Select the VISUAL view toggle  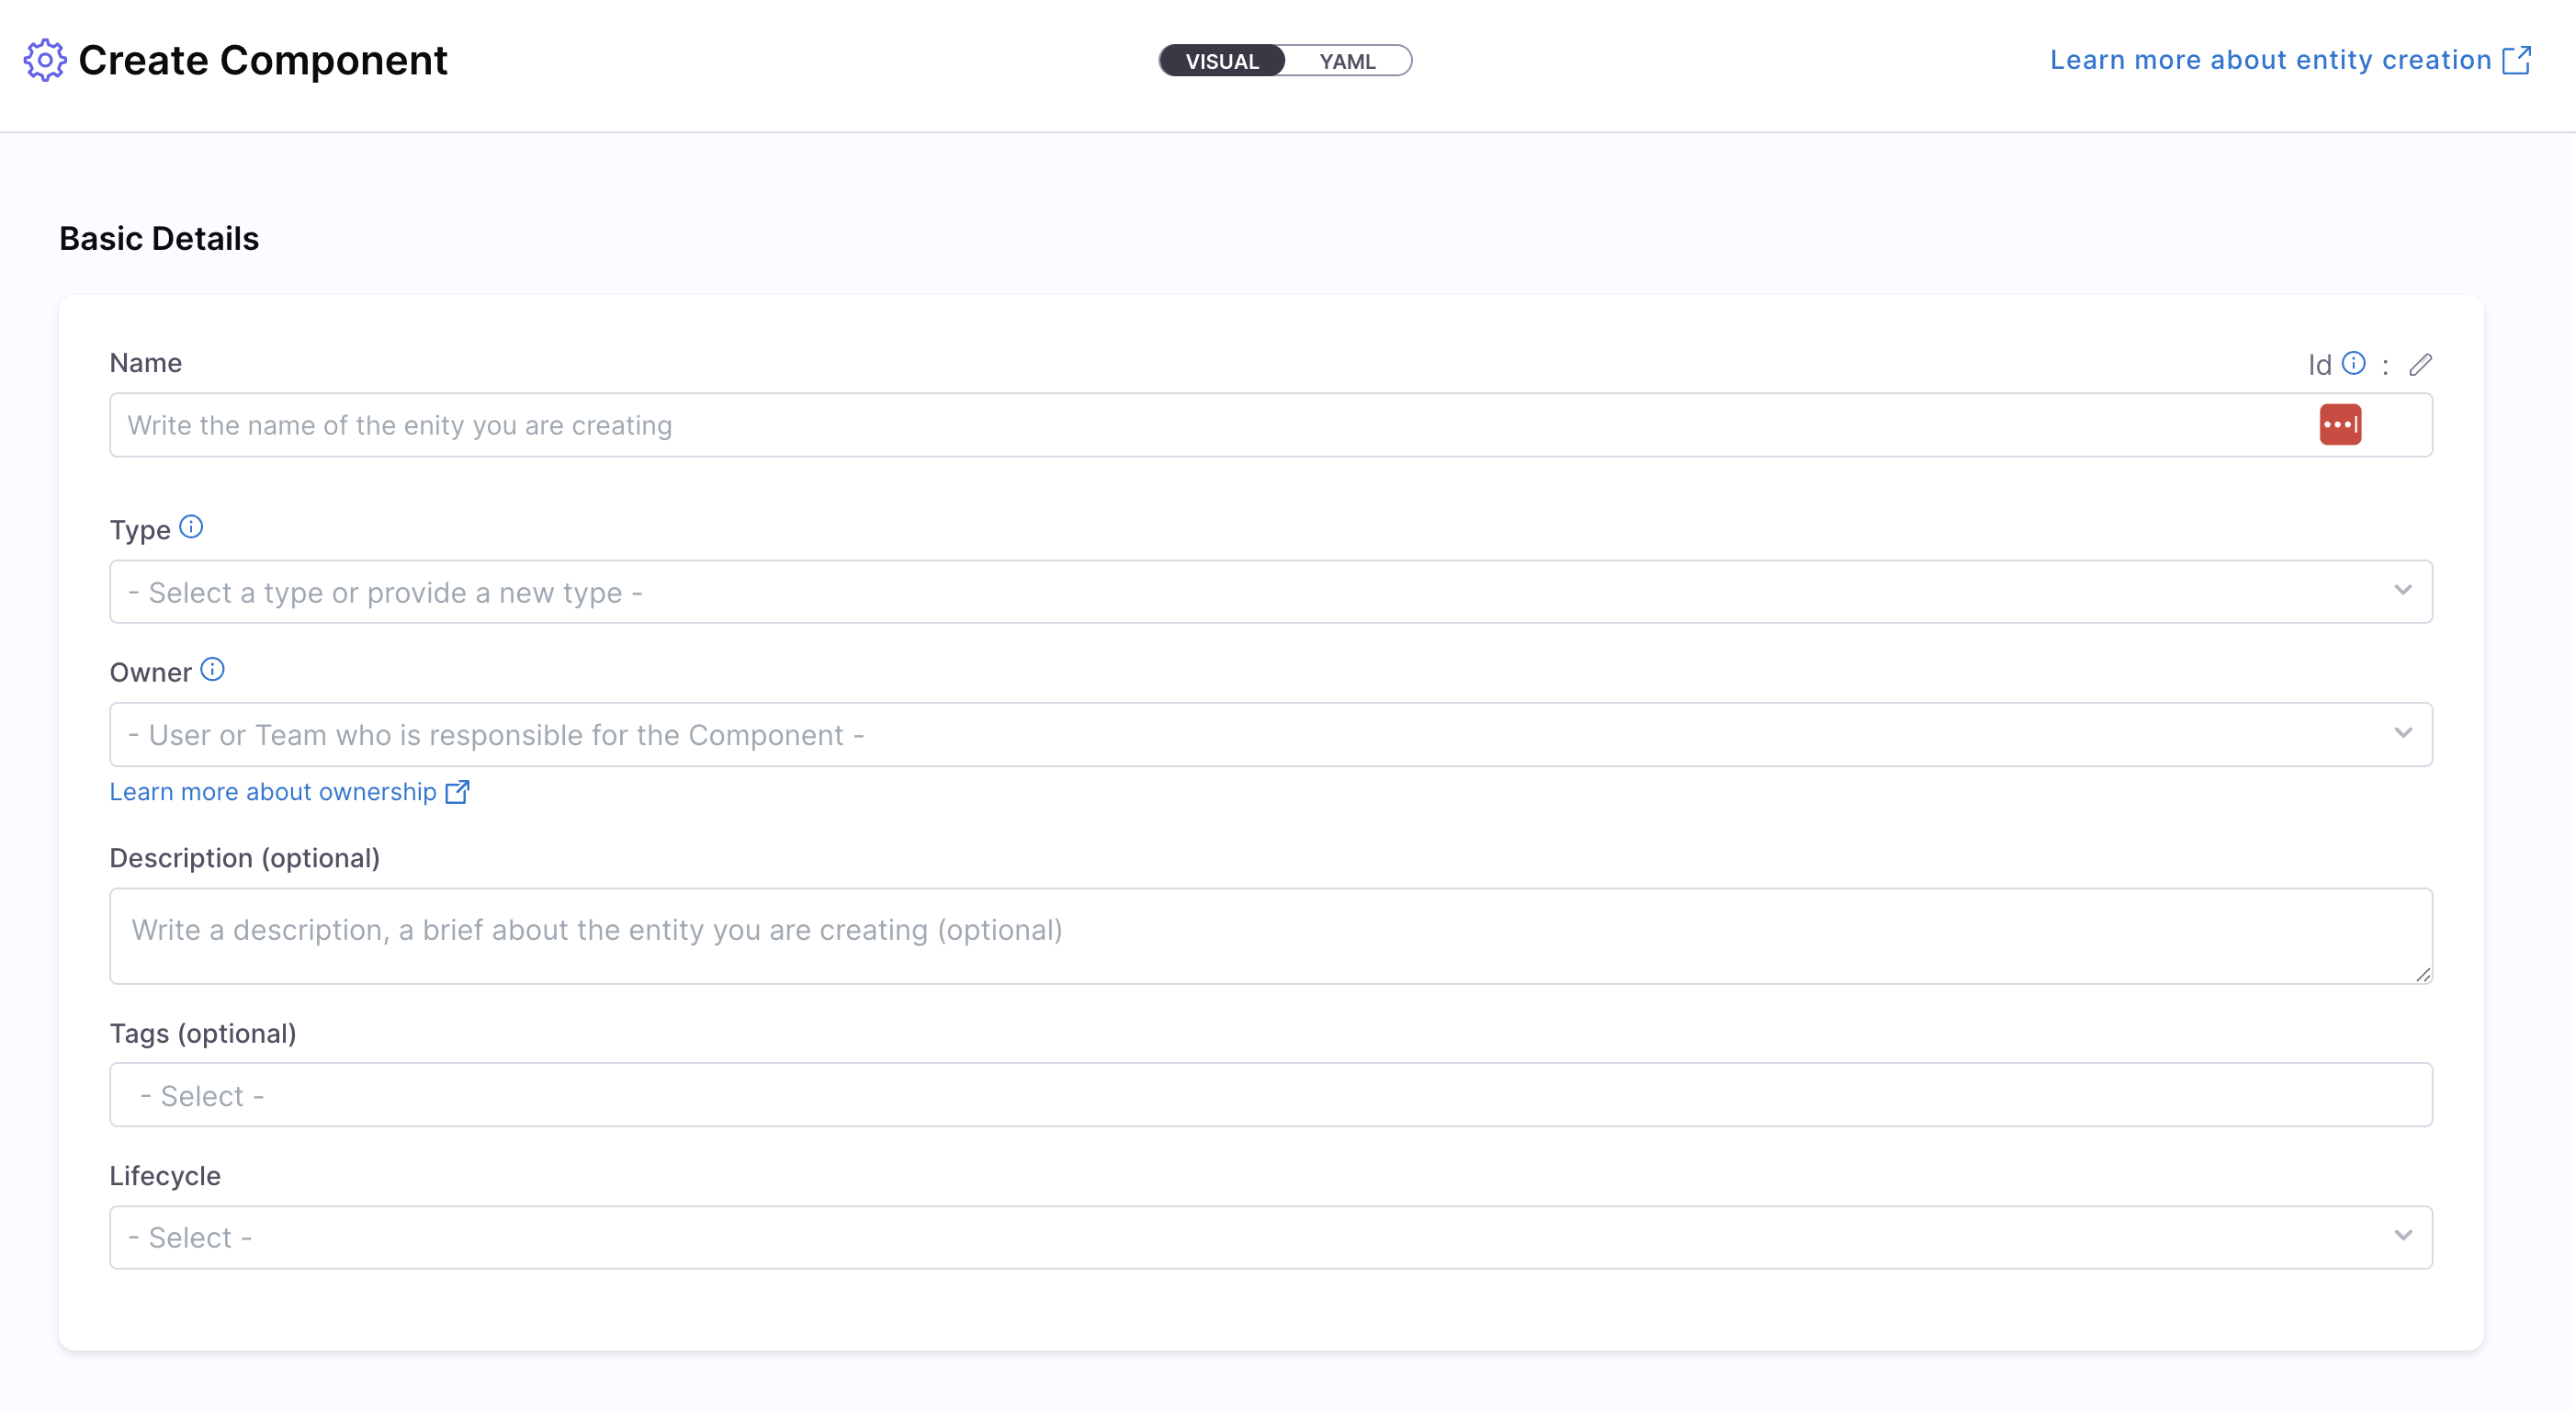coord(1222,61)
